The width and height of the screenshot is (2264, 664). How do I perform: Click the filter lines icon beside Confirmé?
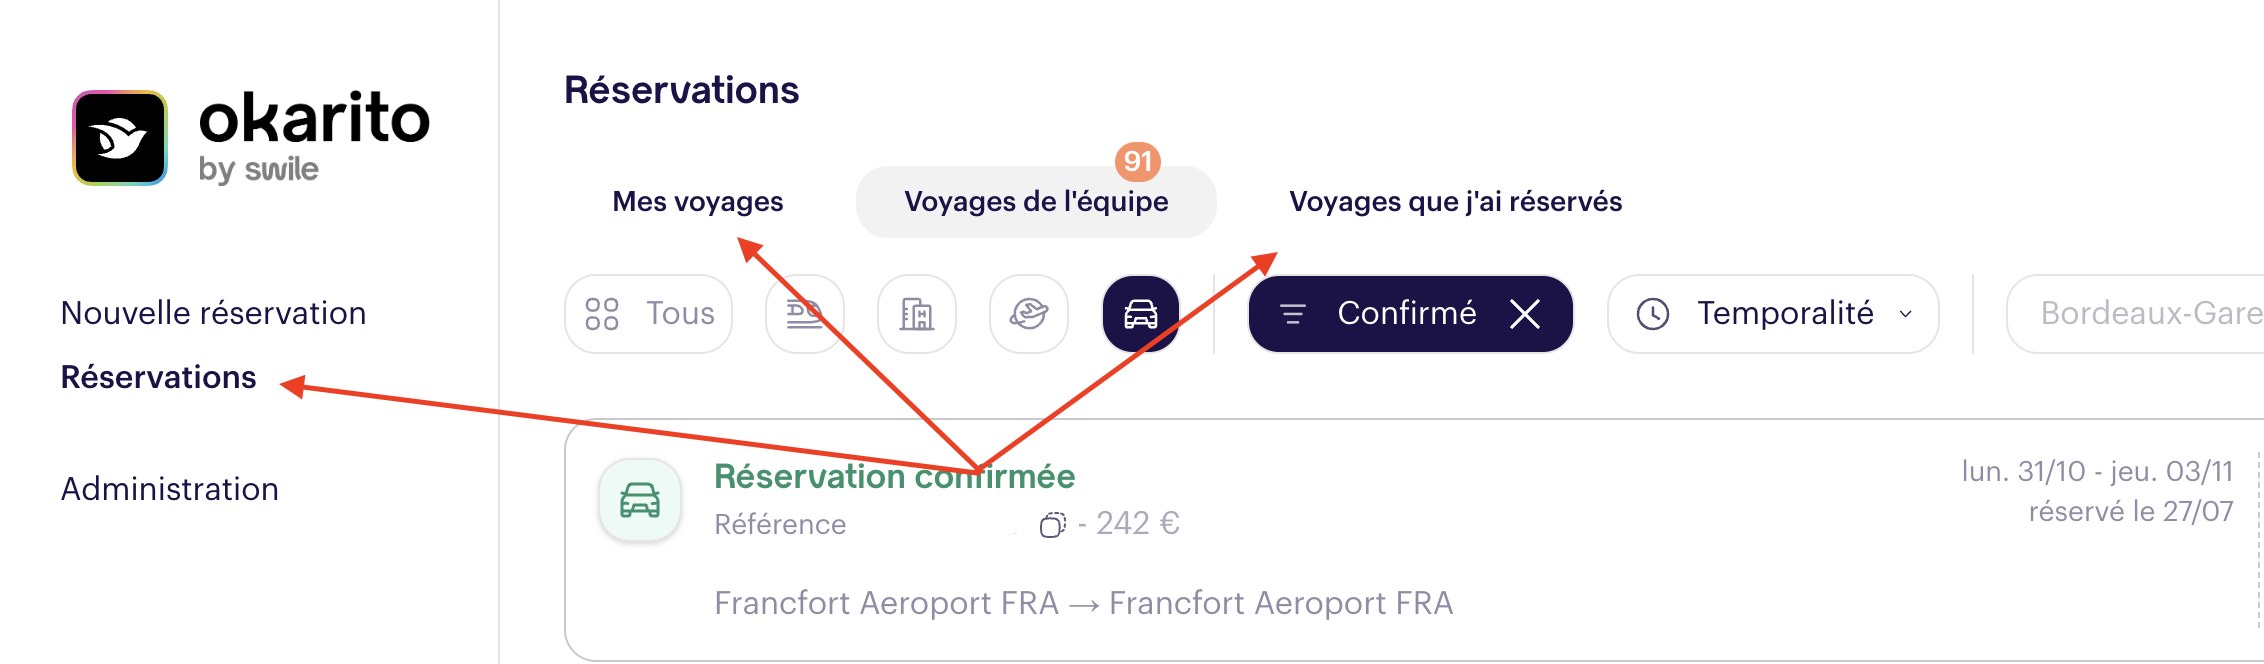point(1293,314)
